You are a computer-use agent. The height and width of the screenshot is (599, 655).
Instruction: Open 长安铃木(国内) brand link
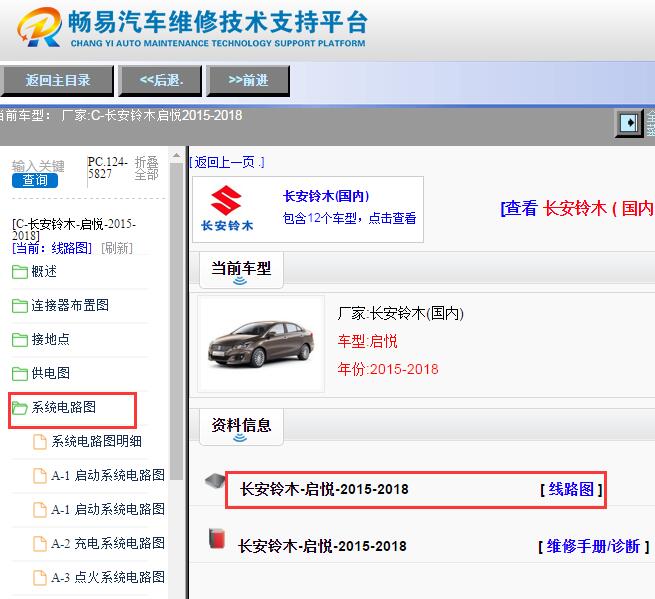point(326,196)
